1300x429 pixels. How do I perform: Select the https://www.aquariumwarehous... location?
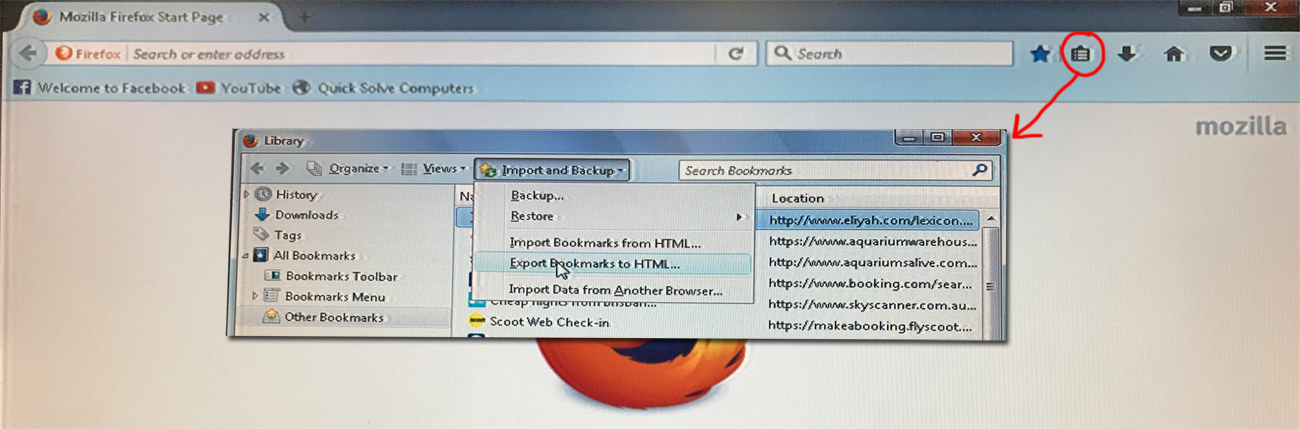872,241
